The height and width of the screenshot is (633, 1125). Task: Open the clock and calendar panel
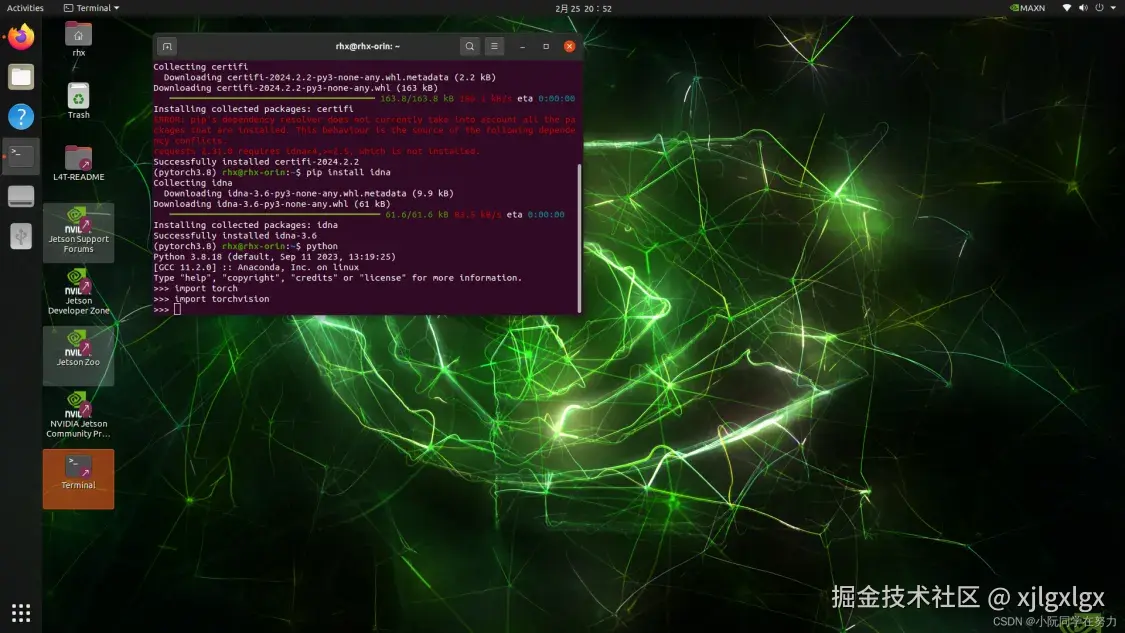583,9
